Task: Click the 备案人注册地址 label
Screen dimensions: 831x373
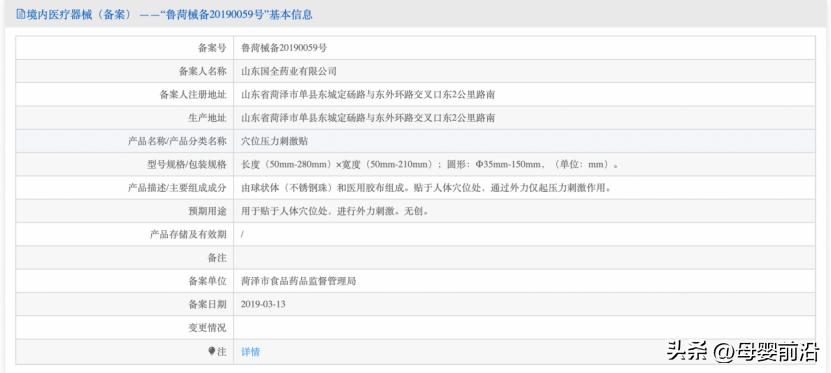Action: click(x=193, y=95)
